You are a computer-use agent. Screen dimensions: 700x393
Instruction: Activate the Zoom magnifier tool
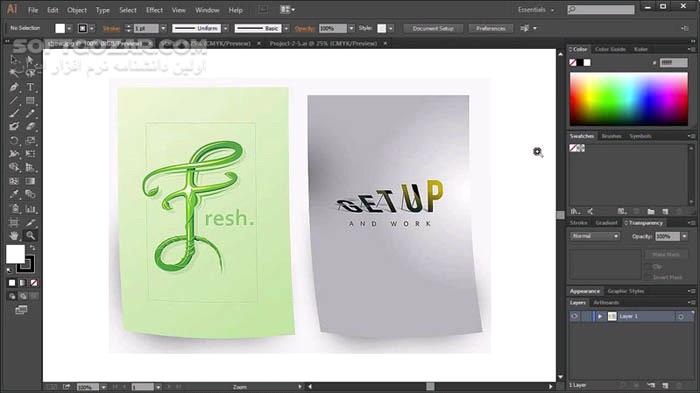(30, 235)
